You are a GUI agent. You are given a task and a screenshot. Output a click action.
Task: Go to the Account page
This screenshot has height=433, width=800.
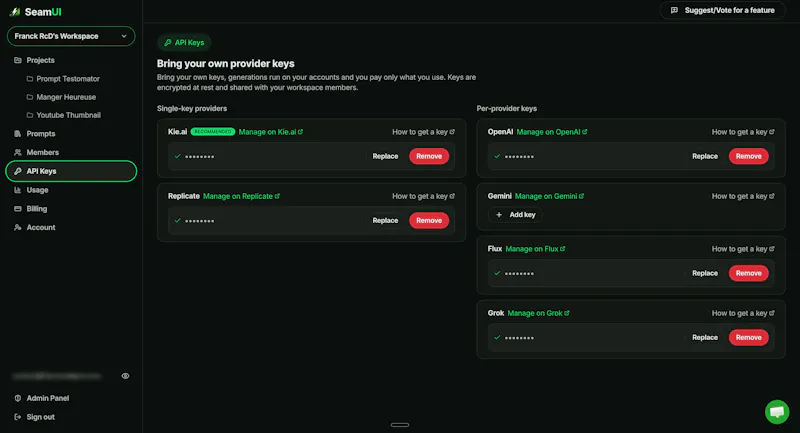point(41,227)
